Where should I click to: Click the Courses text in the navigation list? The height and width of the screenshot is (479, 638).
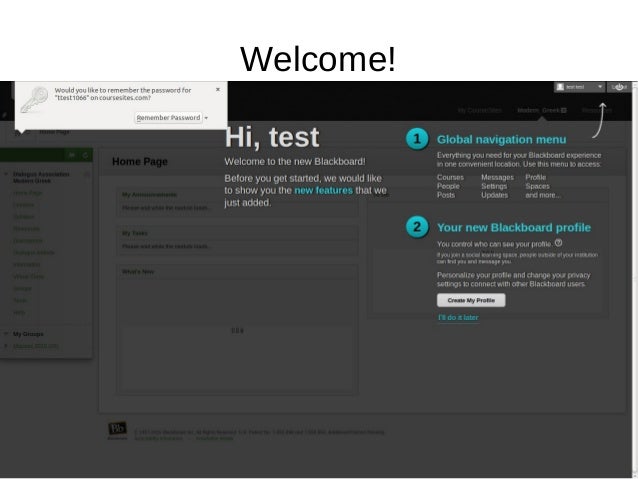[450, 177]
